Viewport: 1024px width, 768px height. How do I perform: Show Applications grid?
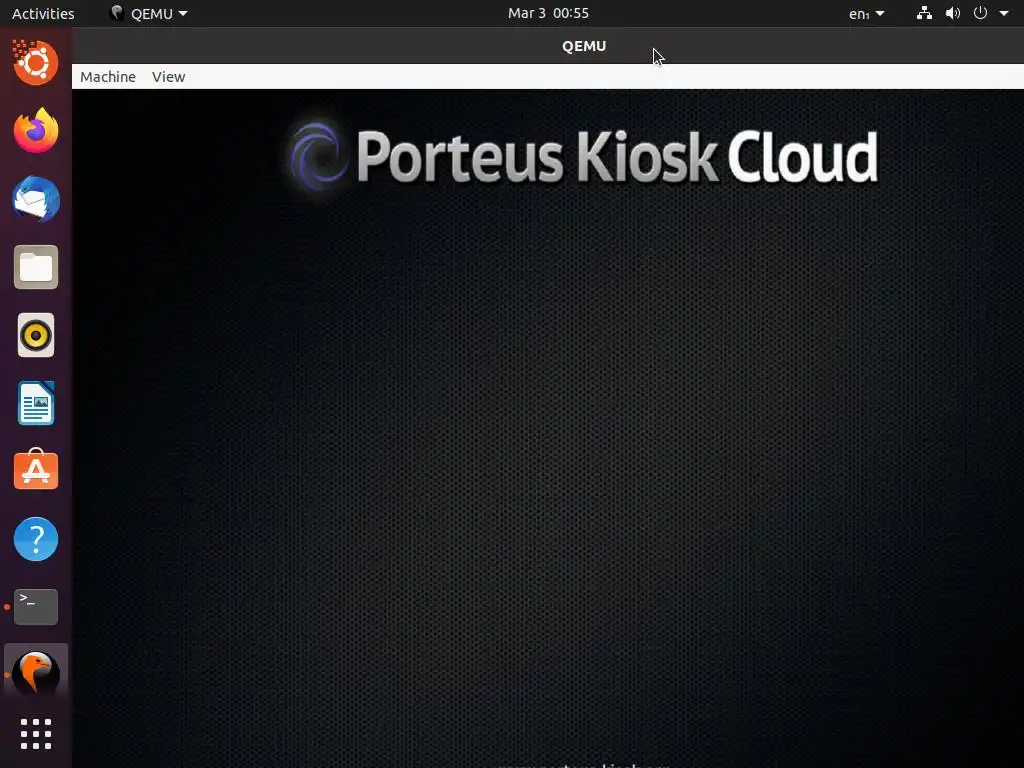pyautogui.click(x=36, y=734)
